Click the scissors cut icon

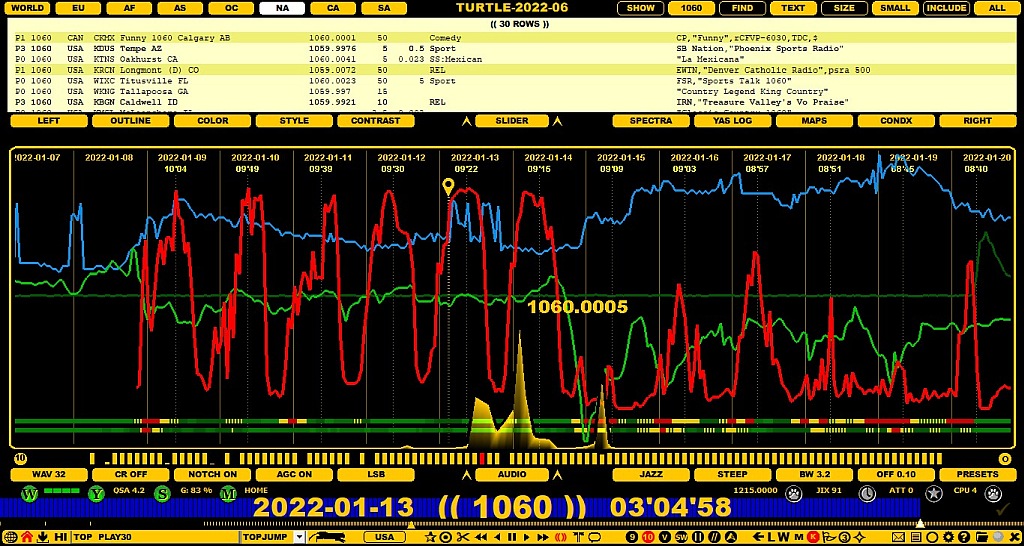click(x=463, y=537)
